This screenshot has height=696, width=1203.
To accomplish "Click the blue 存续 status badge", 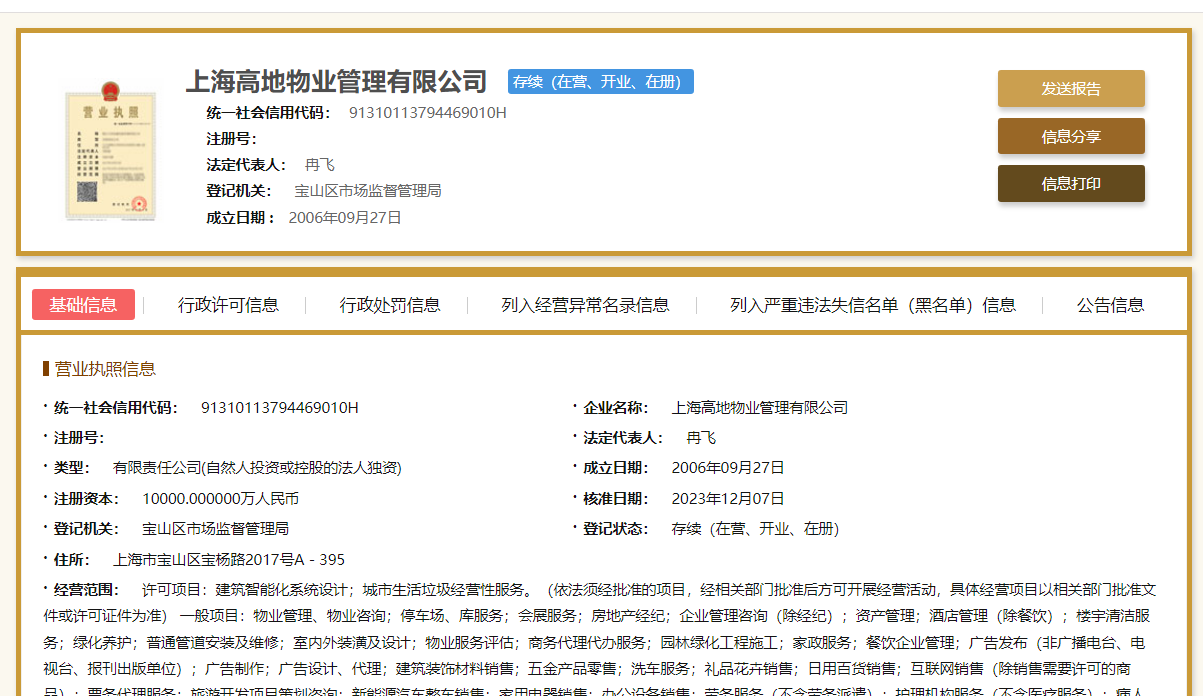I will (600, 82).
